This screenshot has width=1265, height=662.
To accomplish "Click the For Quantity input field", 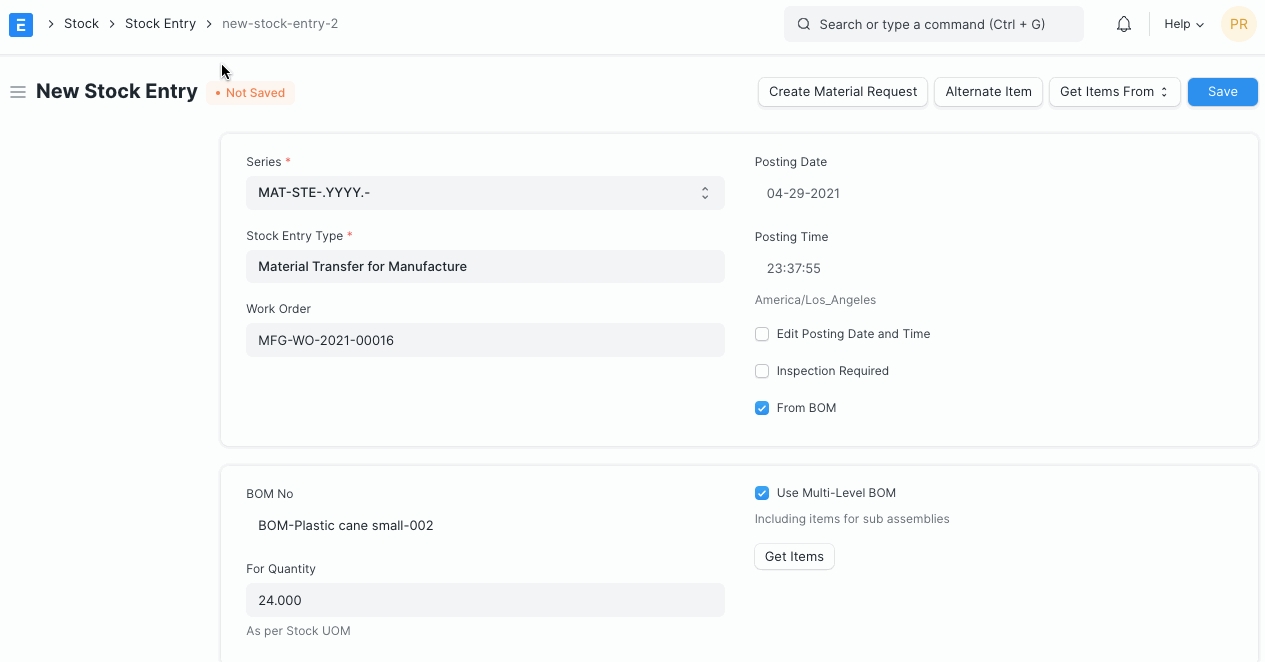I will point(484,600).
